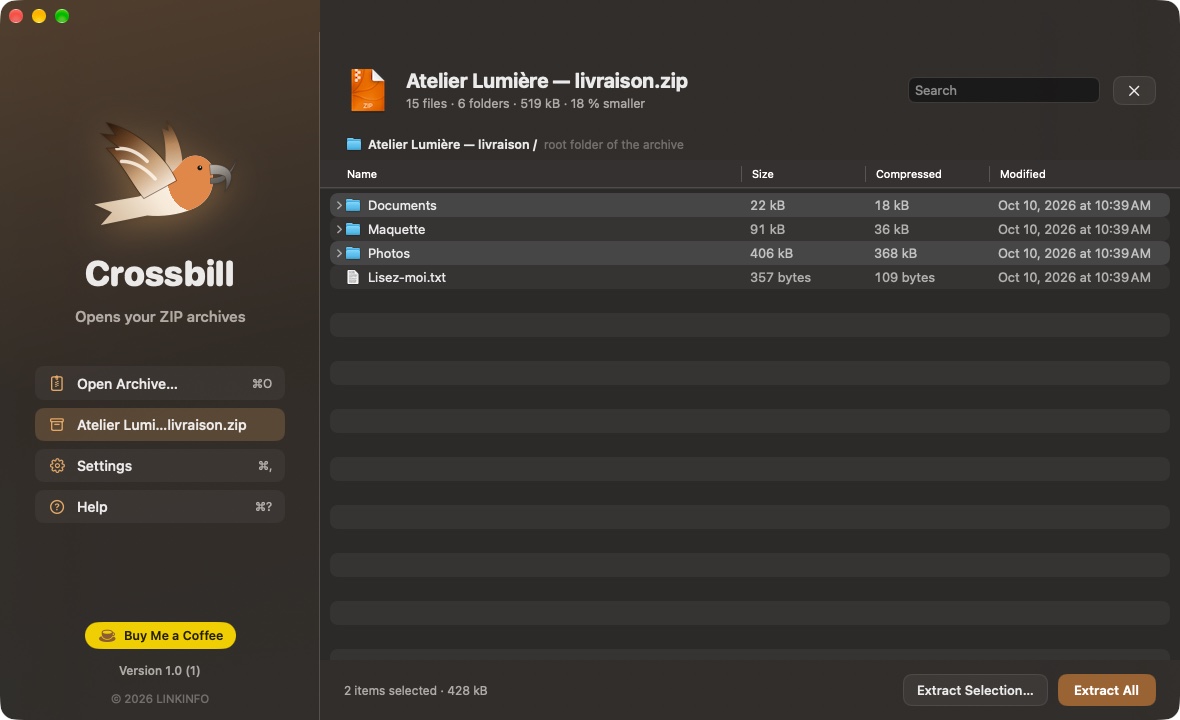
Task: Click the Documents folder icon
Action: click(x=353, y=205)
